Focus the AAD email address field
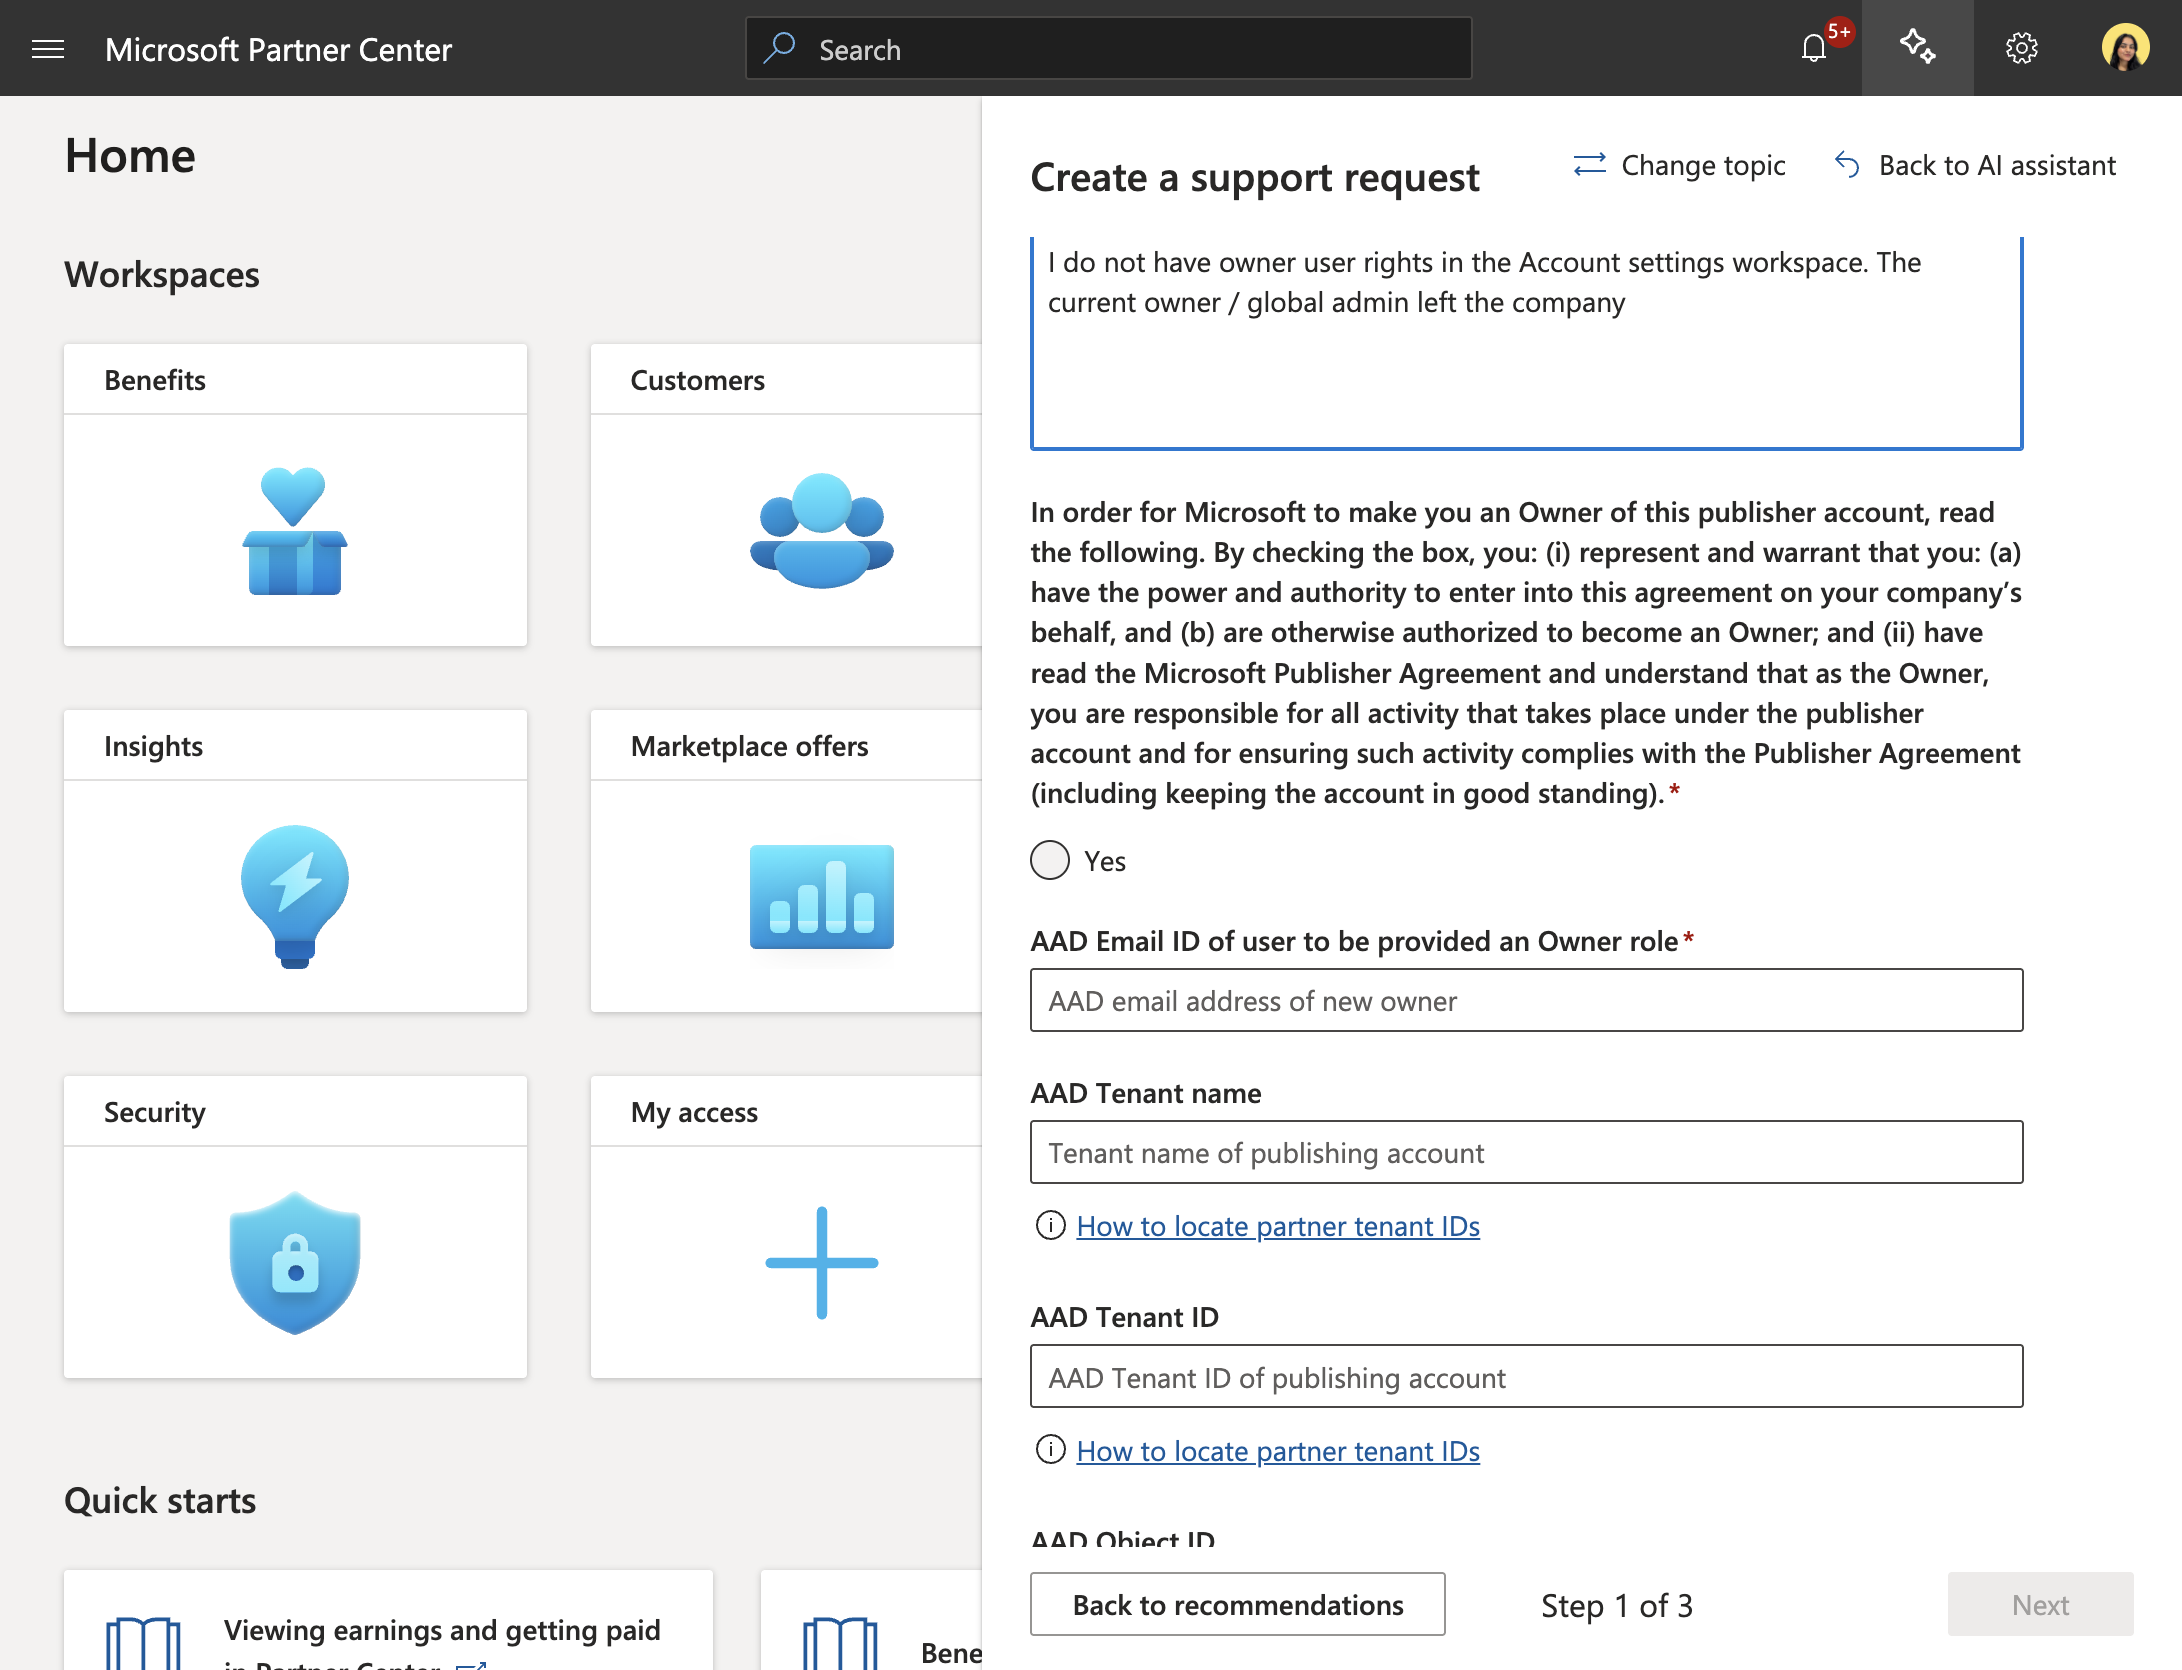 click(1526, 1000)
